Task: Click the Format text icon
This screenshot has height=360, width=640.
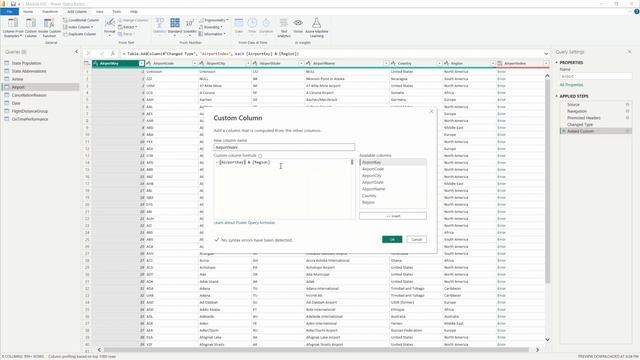Action: tap(109, 27)
